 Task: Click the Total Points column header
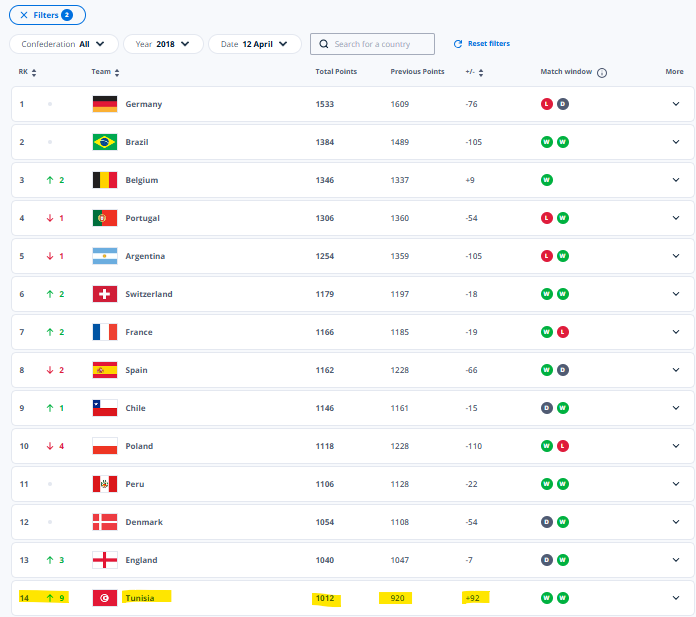336,71
